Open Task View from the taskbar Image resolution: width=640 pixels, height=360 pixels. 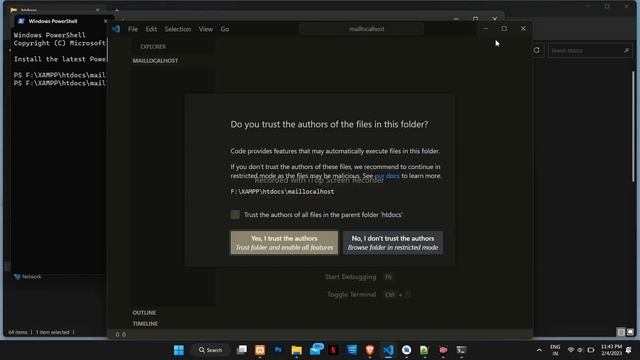pyautogui.click(x=242, y=350)
